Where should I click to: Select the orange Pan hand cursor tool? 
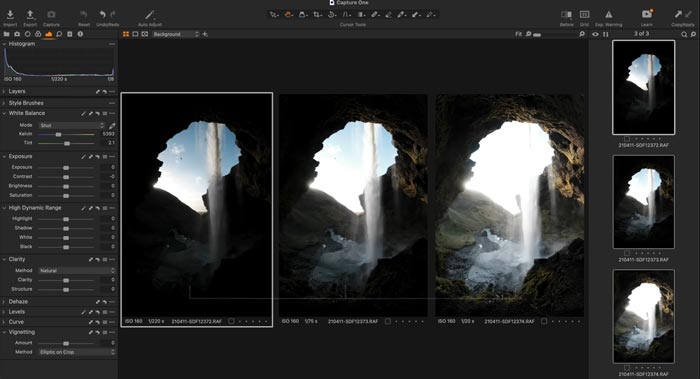(288, 15)
